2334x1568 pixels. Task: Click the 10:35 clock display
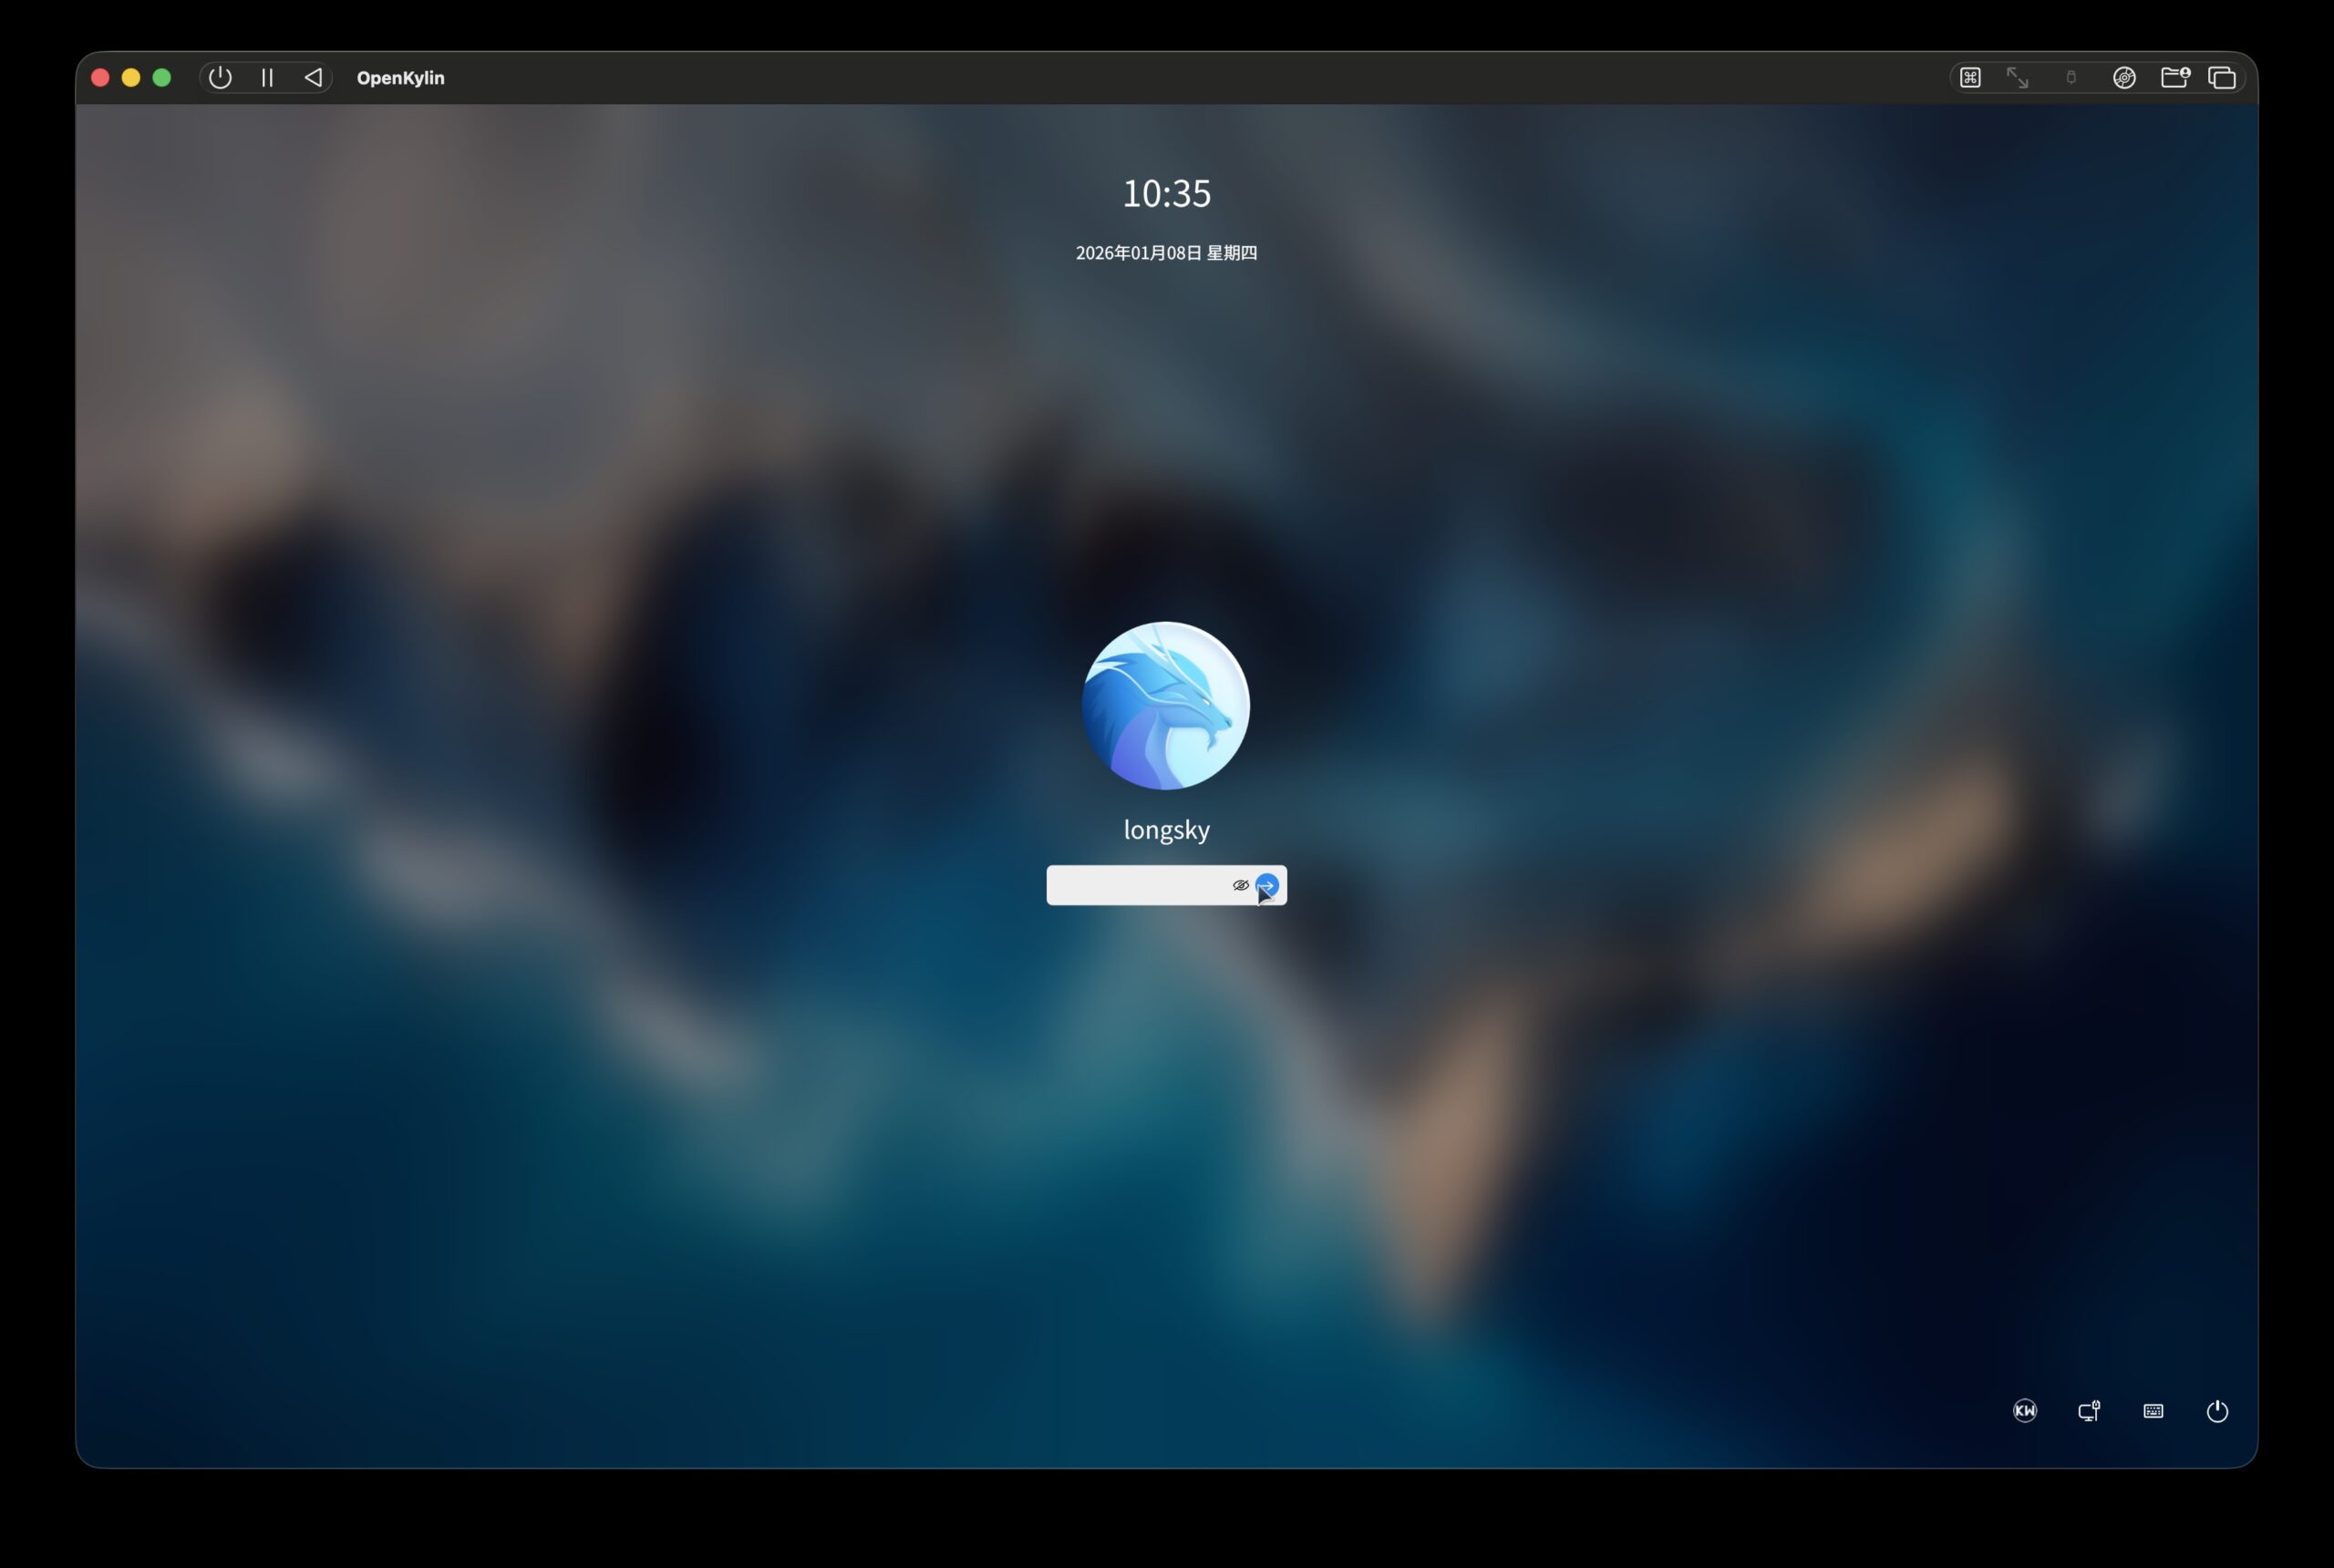tap(1166, 194)
